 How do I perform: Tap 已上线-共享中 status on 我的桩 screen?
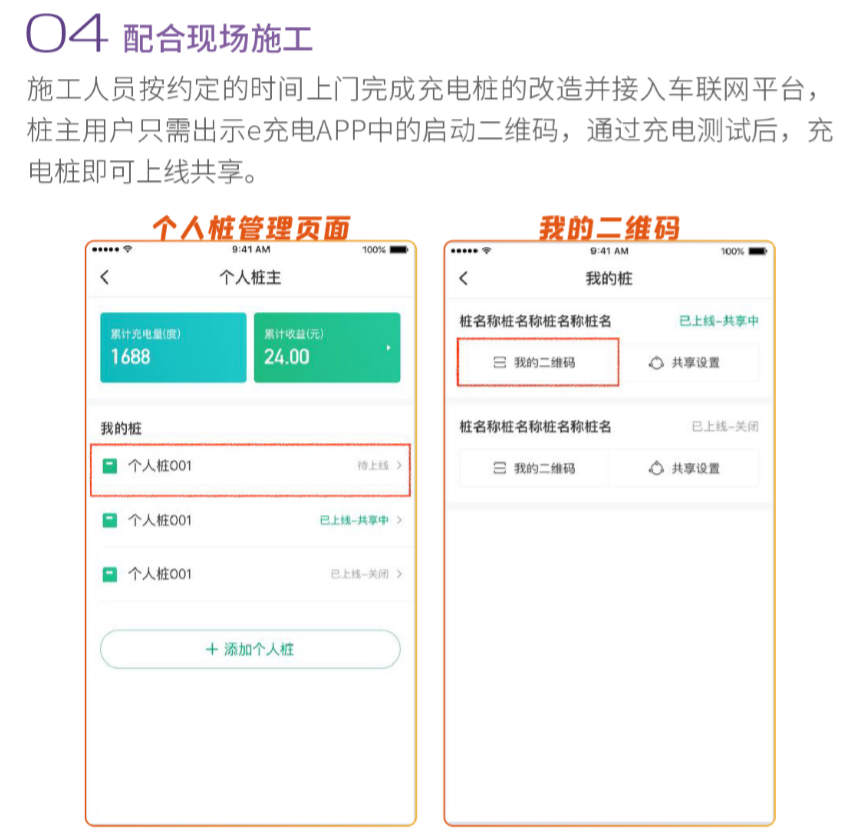(719, 321)
